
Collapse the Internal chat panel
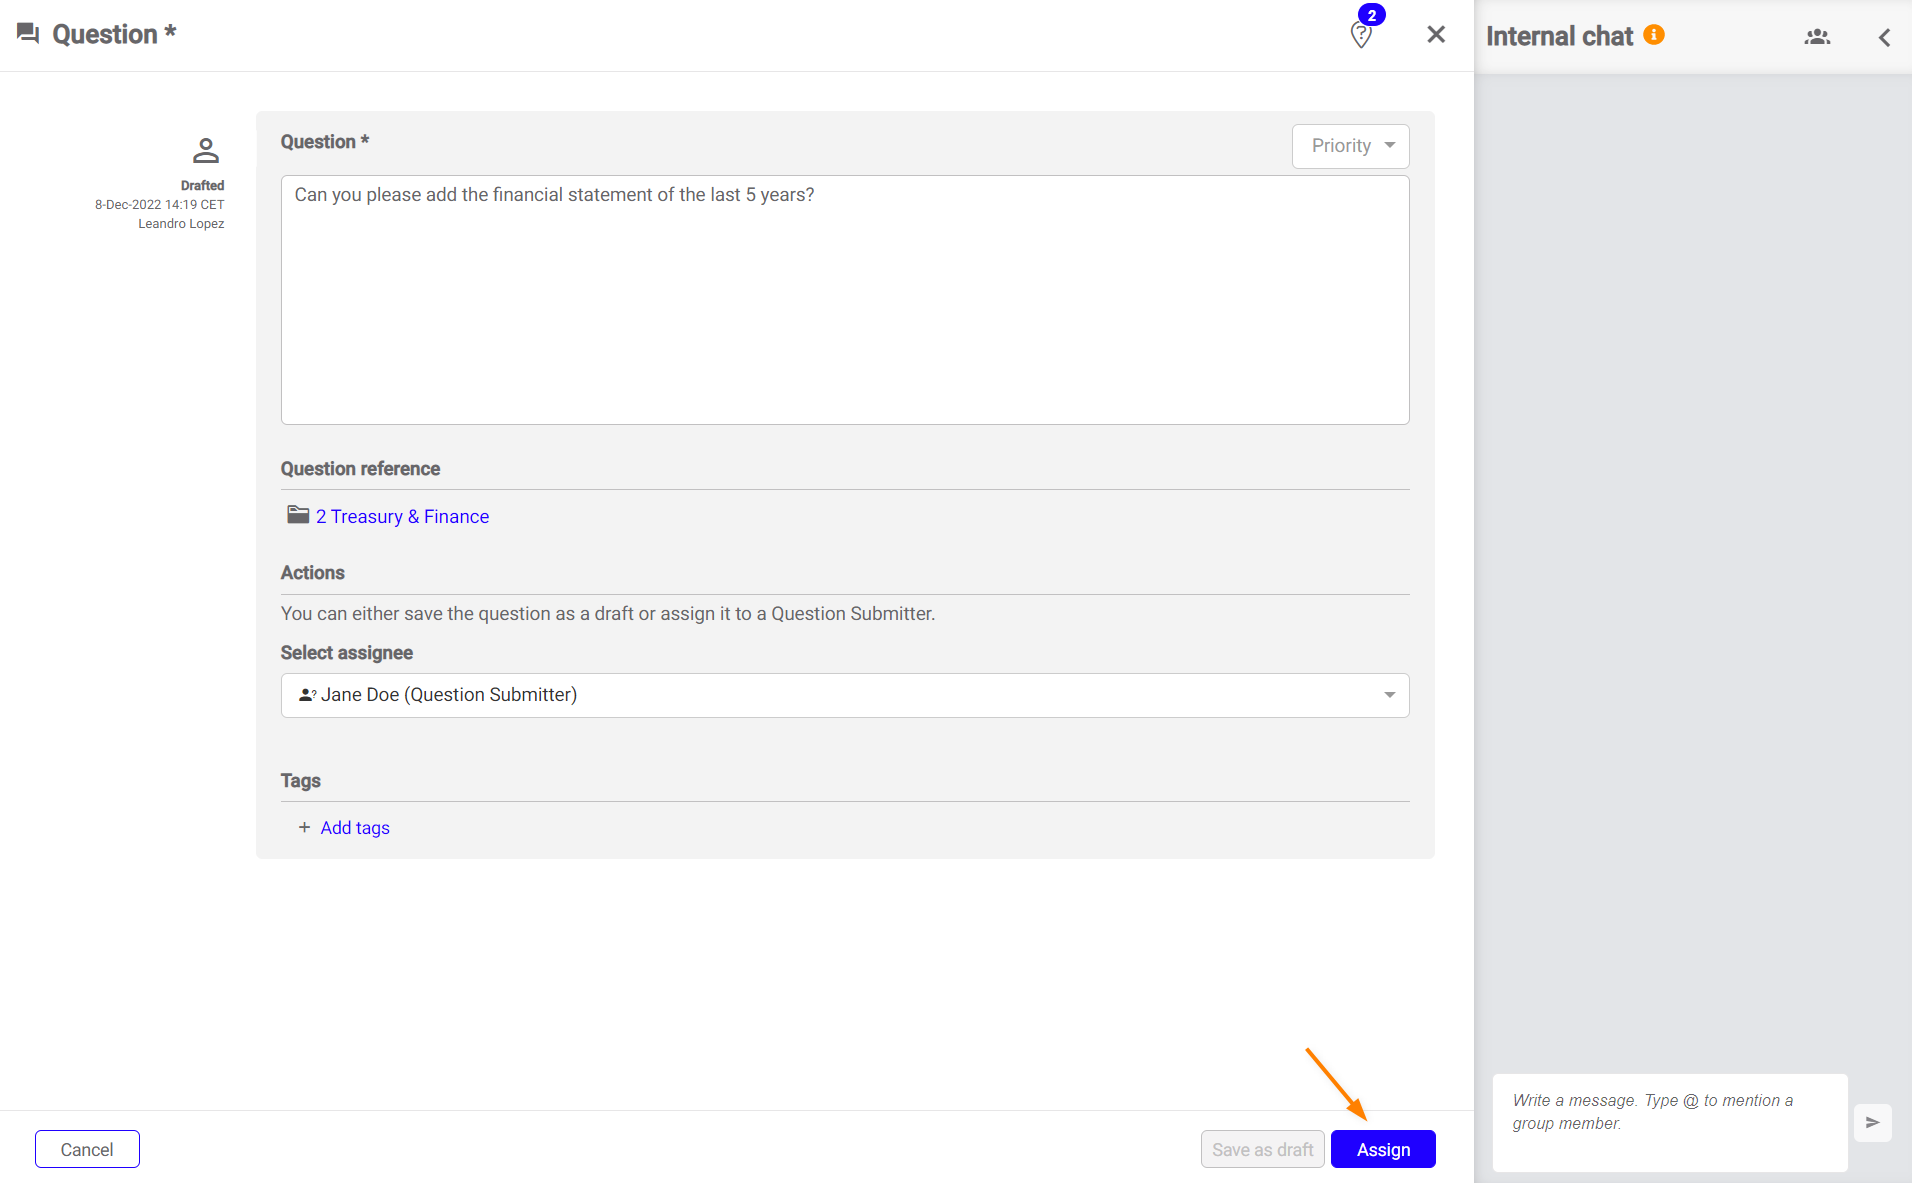click(x=1884, y=37)
